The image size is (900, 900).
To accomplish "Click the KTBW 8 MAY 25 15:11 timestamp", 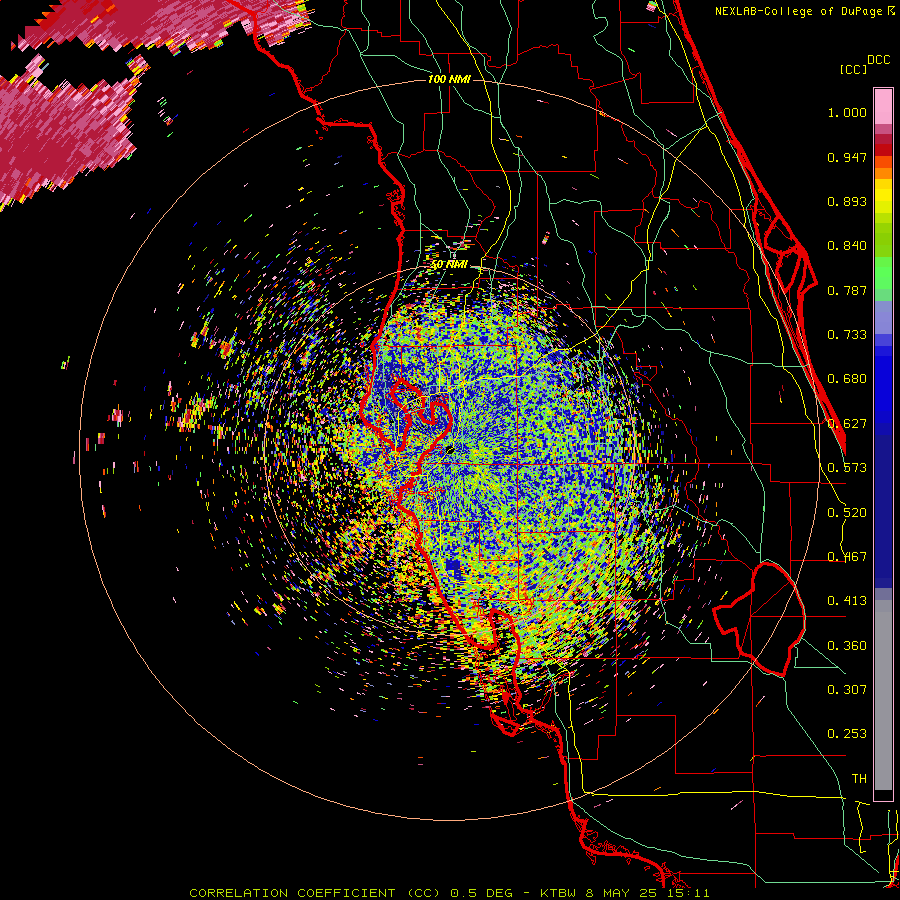I will pos(624,893).
